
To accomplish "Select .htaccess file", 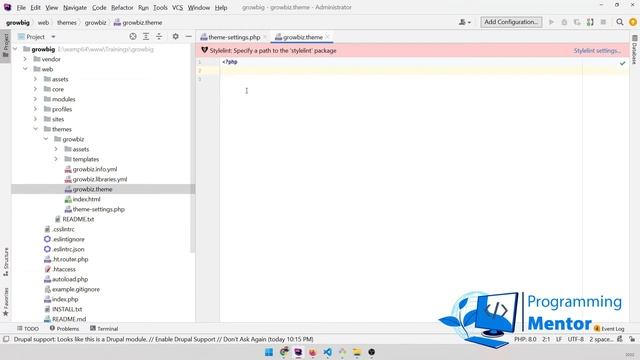I will [x=60, y=269].
